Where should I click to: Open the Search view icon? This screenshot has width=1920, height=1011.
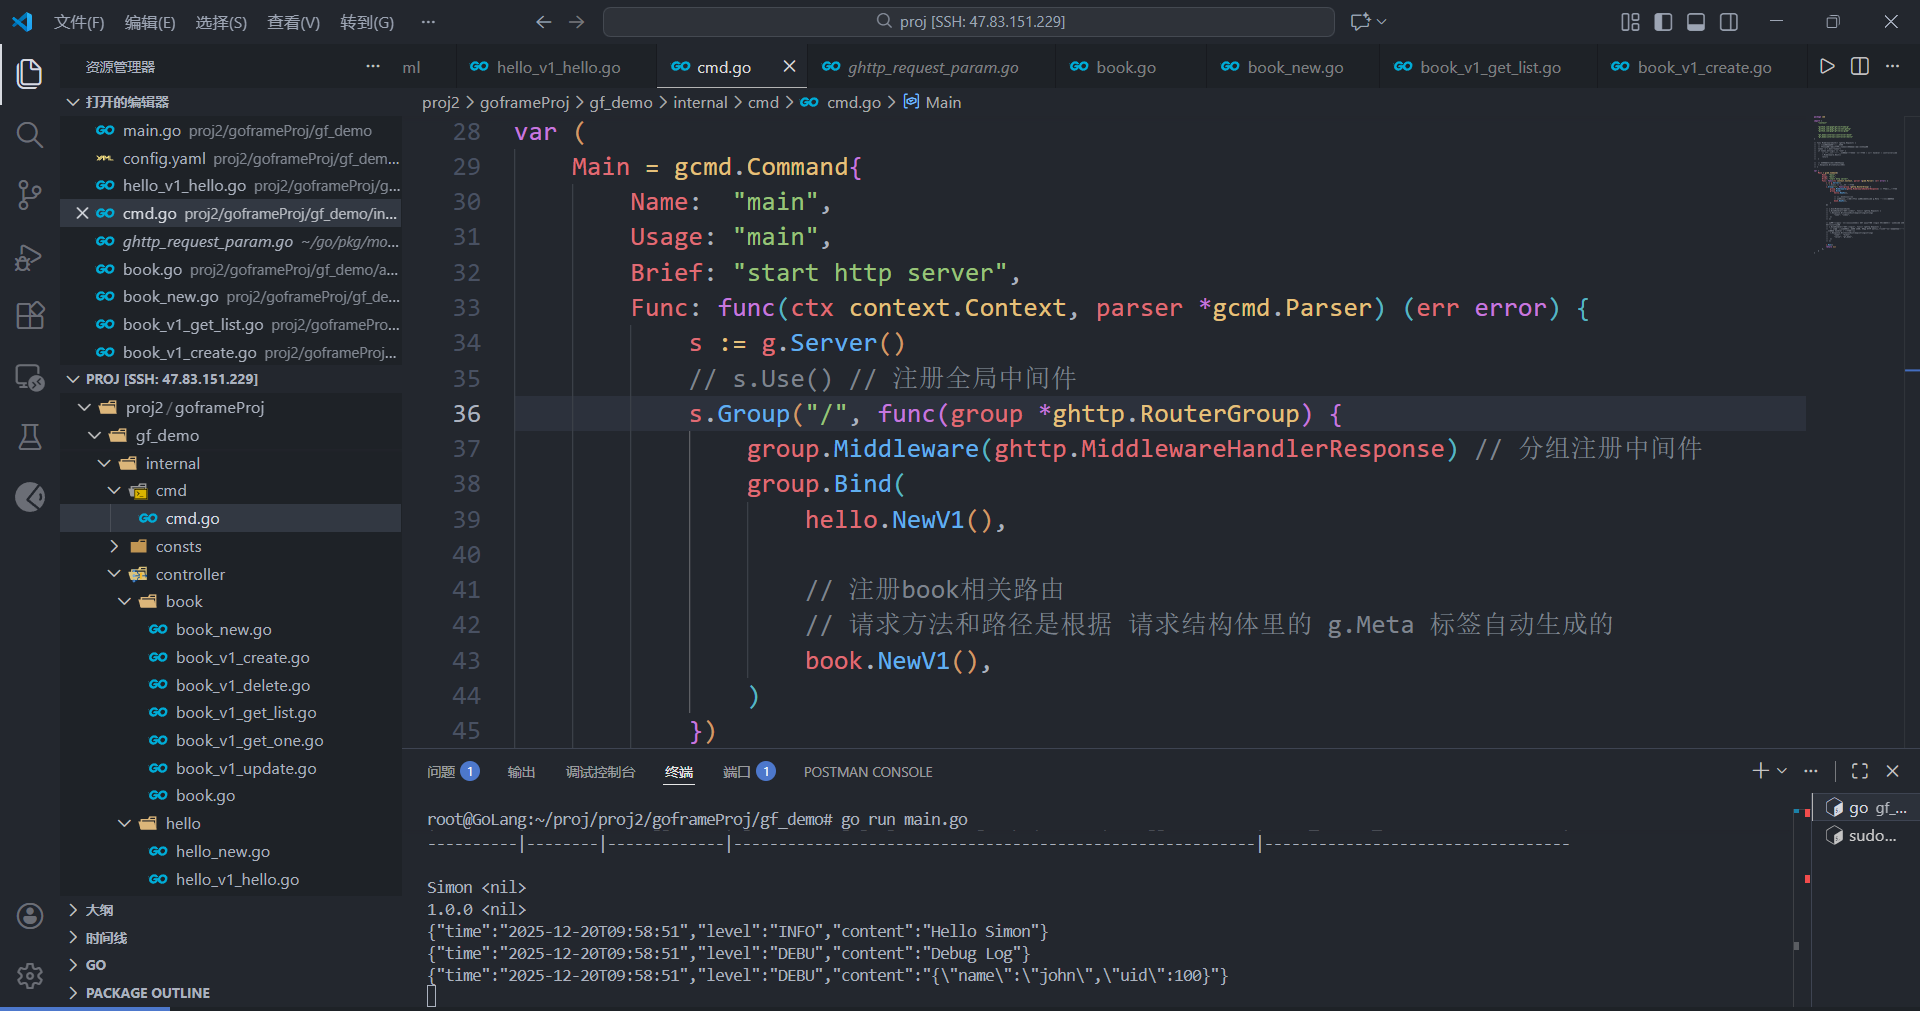coord(30,135)
